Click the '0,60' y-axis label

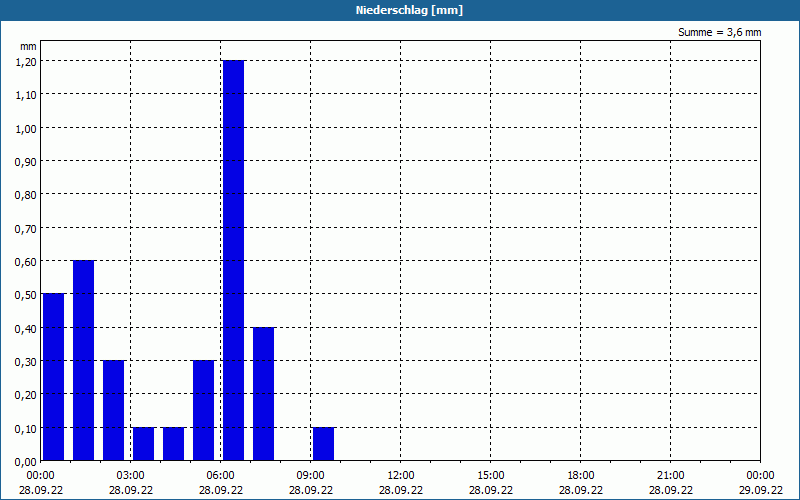(x=26, y=262)
